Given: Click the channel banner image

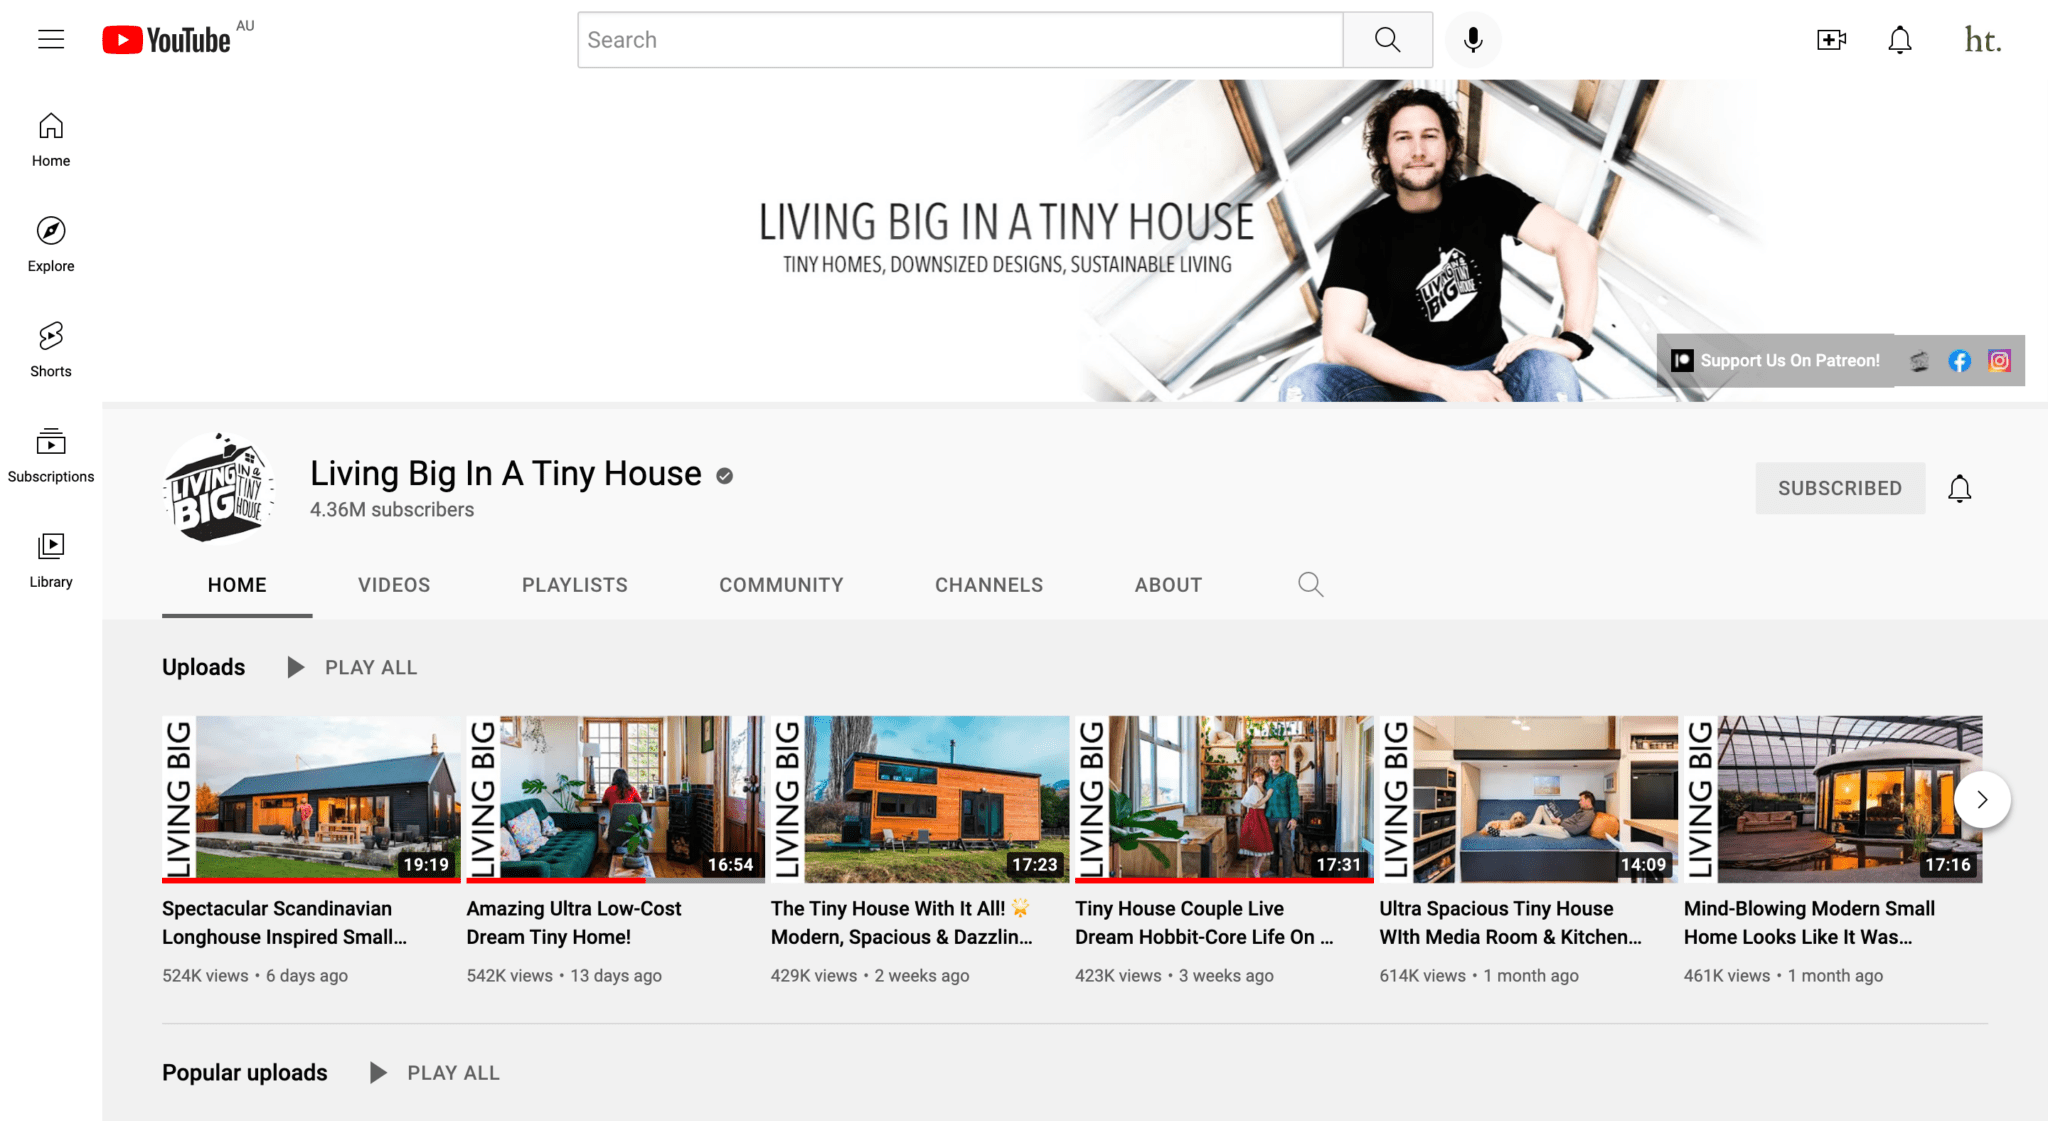Looking at the screenshot, I should pos(1075,241).
